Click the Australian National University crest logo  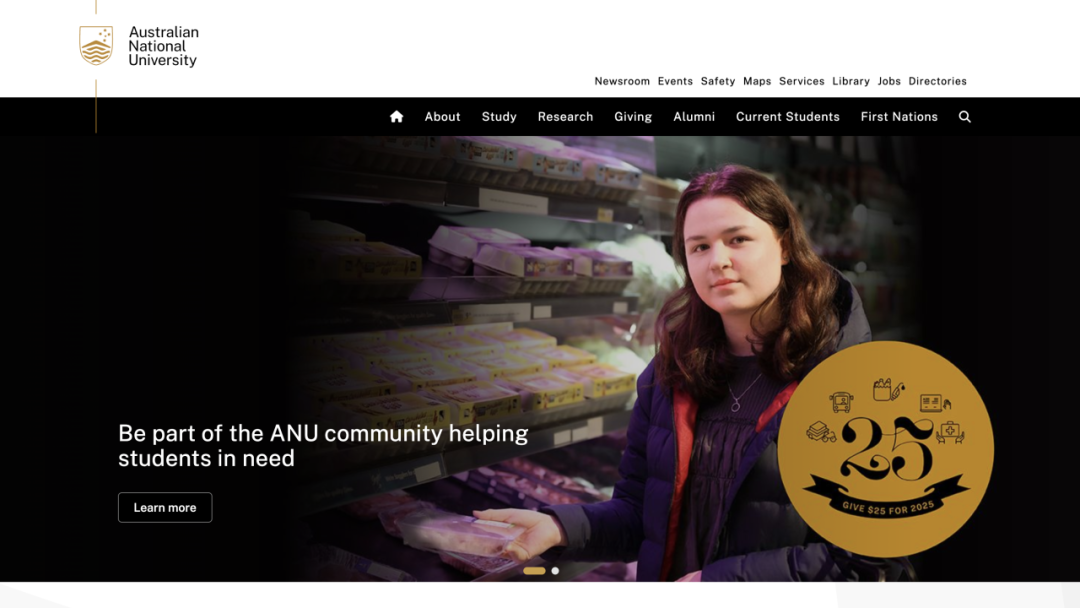(96, 45)
